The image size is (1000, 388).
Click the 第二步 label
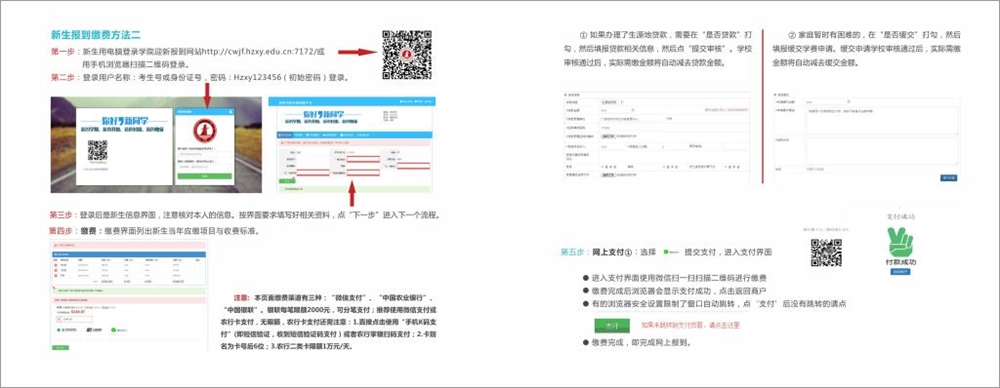63,78
